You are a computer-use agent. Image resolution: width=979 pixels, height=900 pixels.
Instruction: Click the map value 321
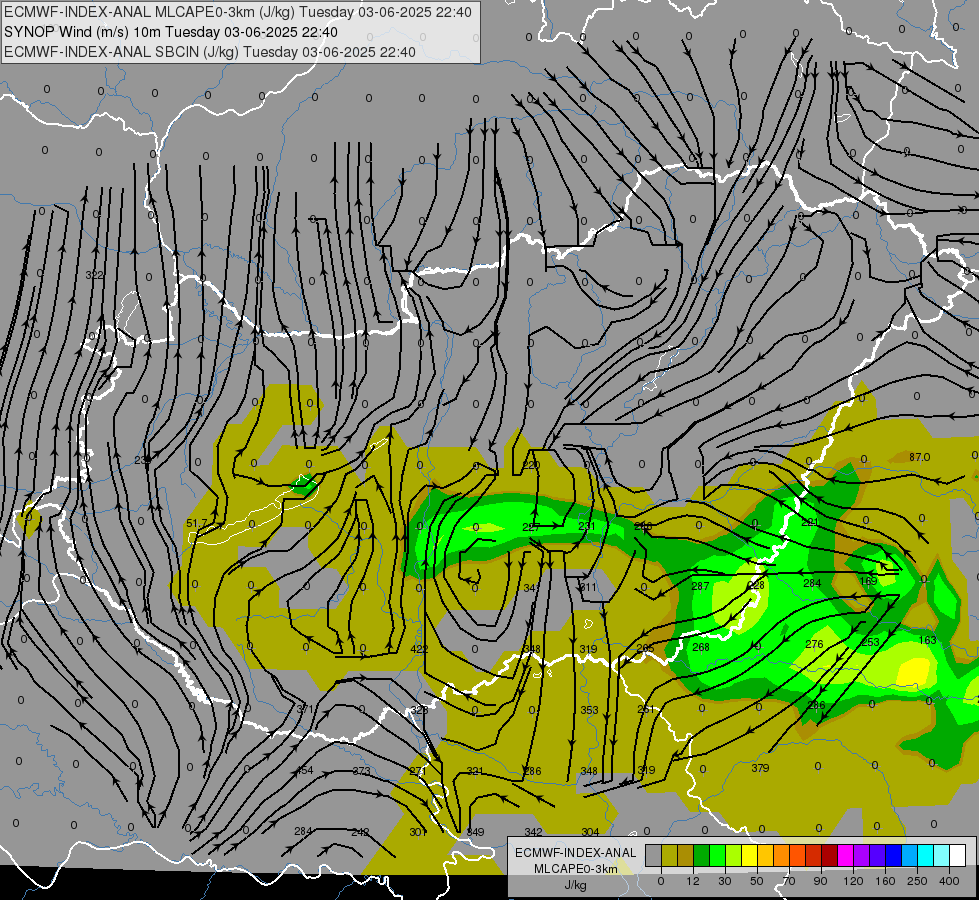coord(475,771)
